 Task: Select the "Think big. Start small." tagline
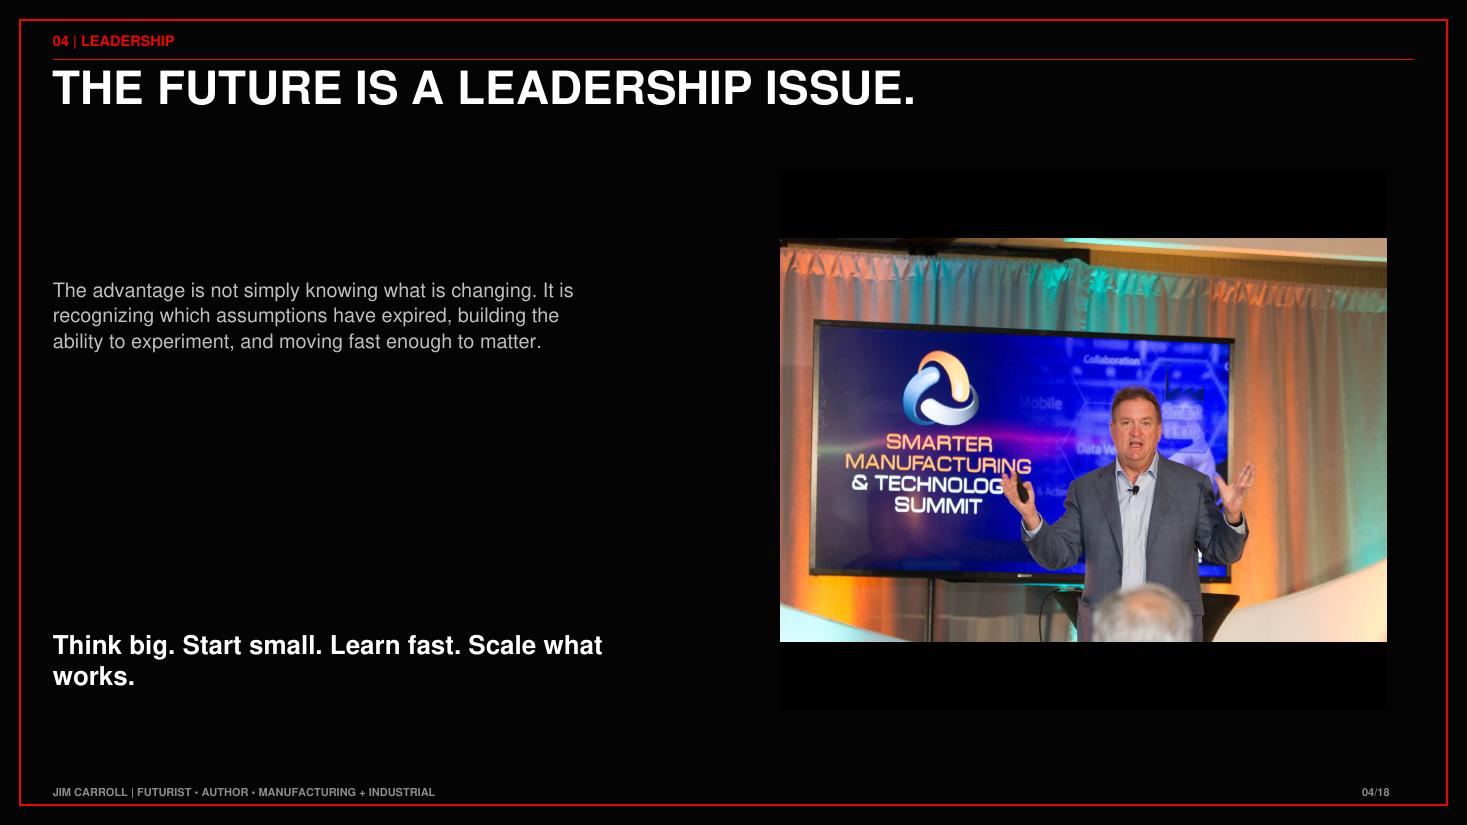coord(328,660)
